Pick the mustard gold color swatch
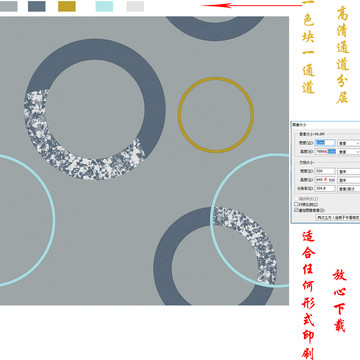Viewport: 360px width, 360px height. coord(67,6)
